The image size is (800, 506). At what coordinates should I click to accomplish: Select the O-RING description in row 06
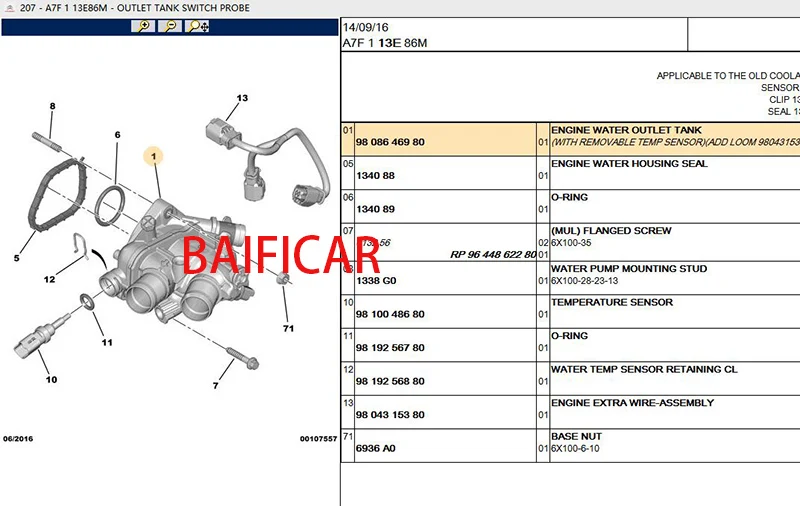[x=569, y=197]
